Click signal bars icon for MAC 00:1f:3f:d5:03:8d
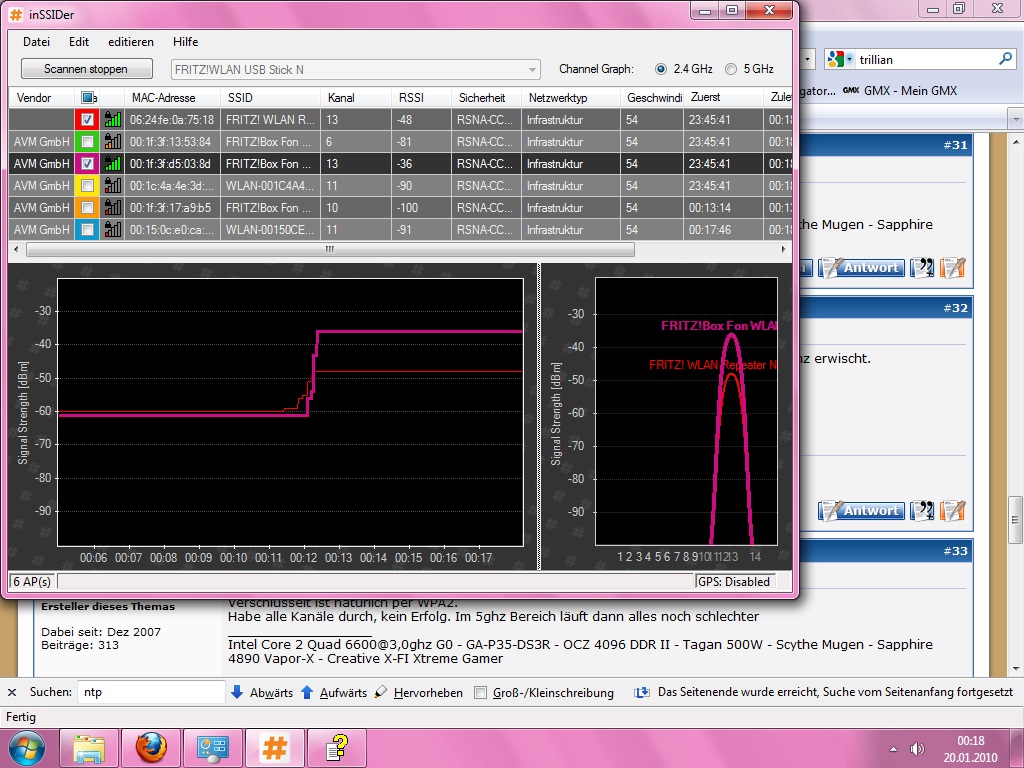The height and width of the screenshot is (768, 1024). tap(112, 163)
